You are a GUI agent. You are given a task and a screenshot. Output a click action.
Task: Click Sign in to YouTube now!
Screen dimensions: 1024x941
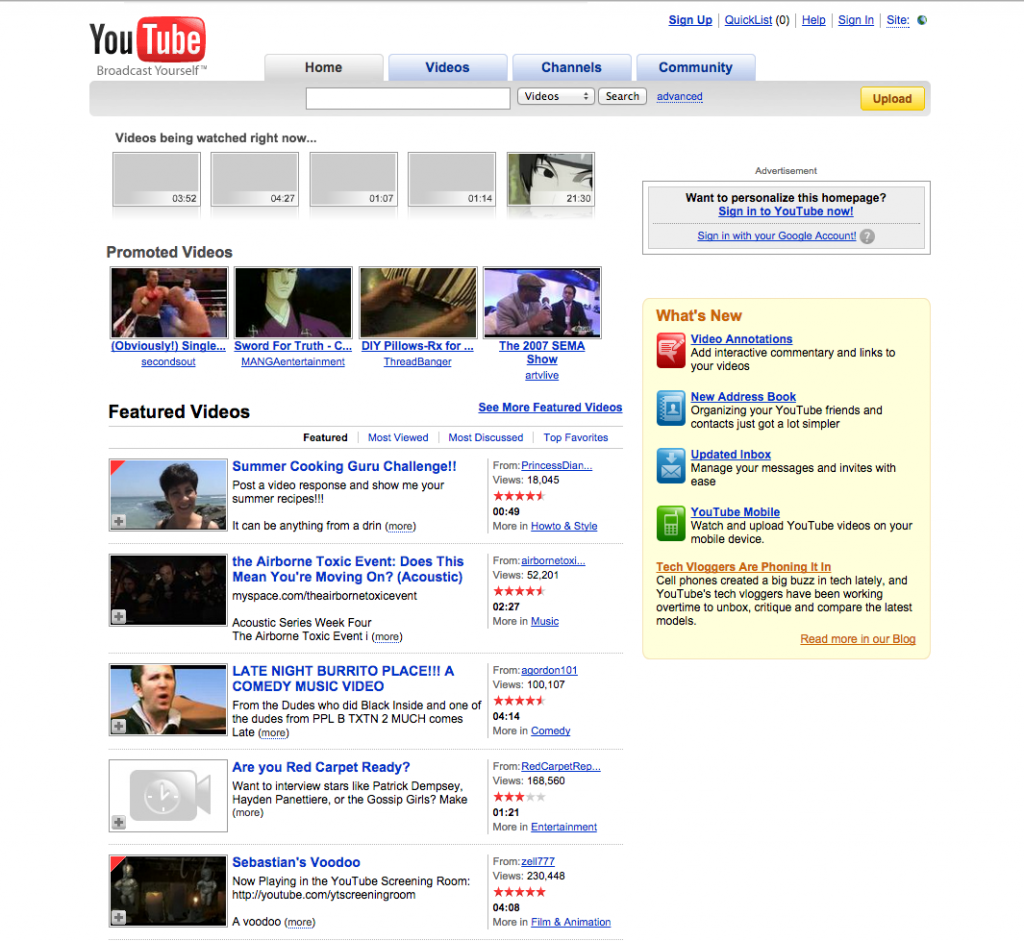786,212
